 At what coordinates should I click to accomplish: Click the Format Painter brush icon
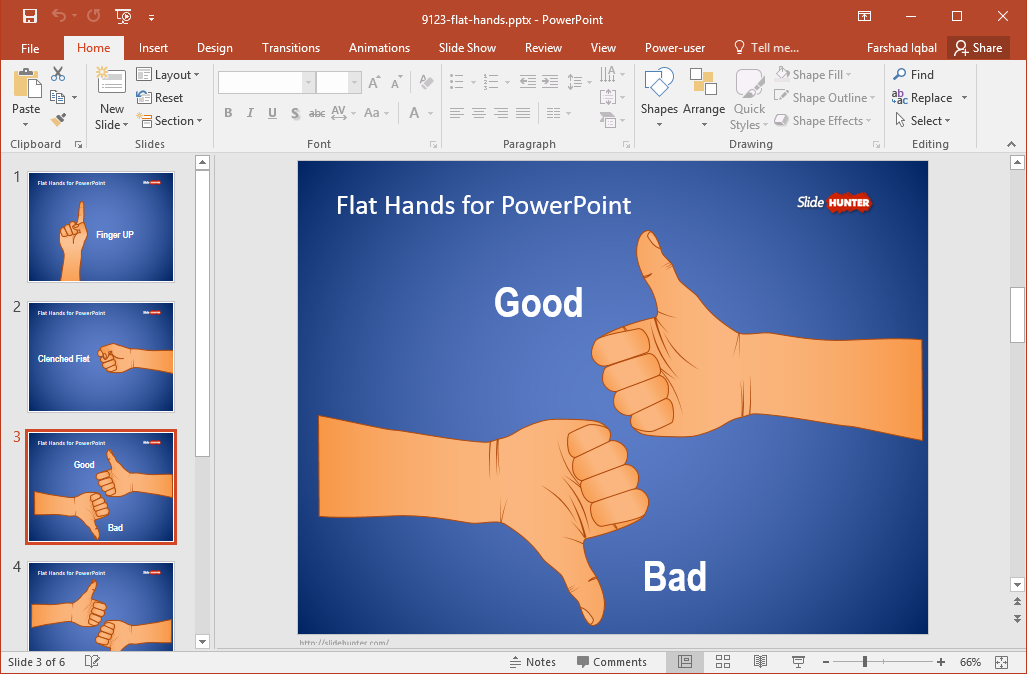coord(58,120)
